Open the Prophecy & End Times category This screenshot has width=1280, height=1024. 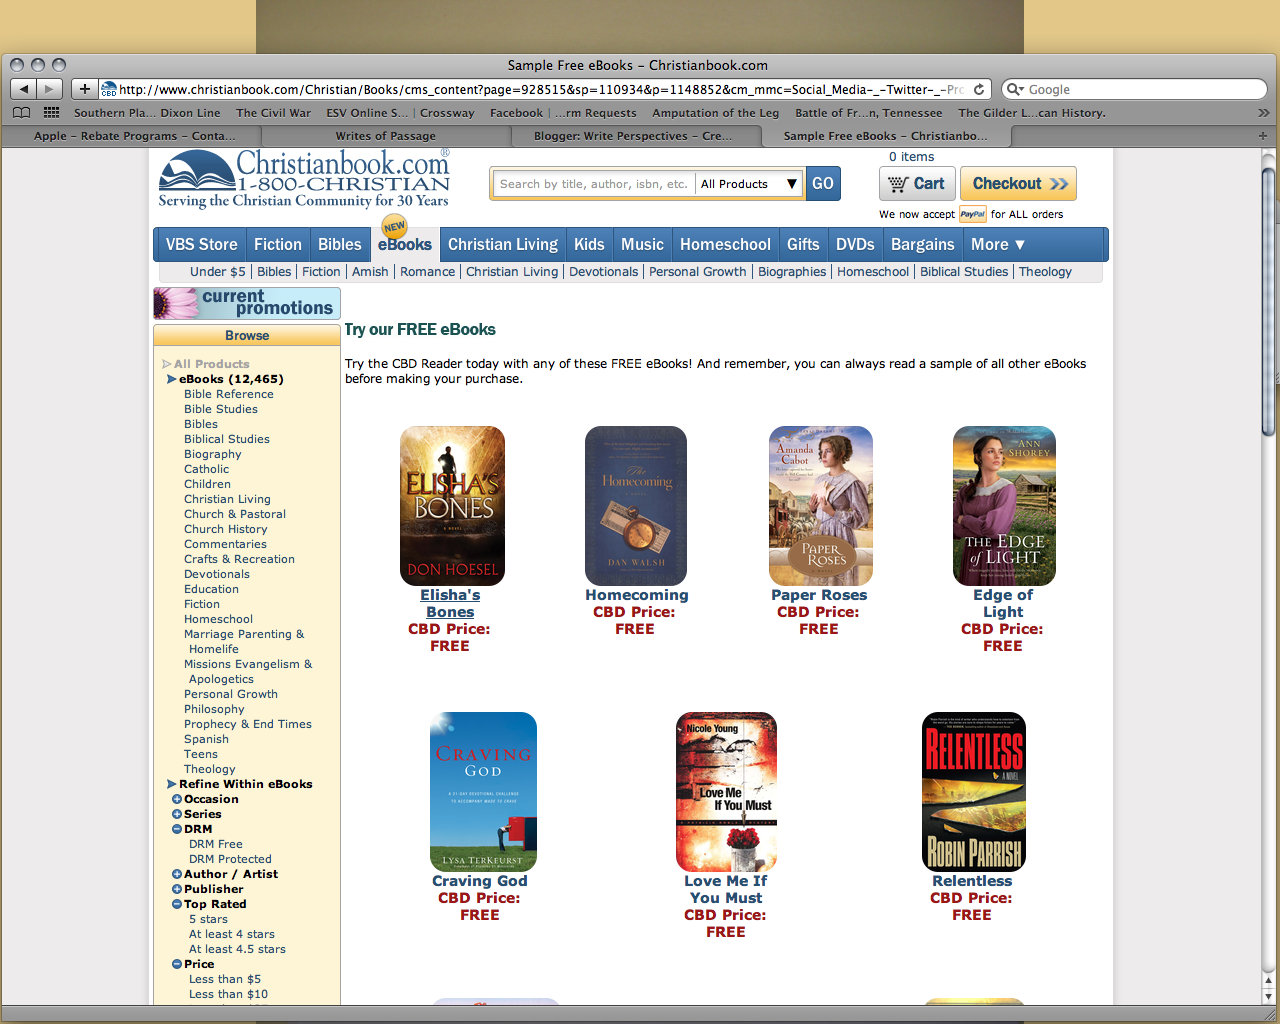[248, 724]
